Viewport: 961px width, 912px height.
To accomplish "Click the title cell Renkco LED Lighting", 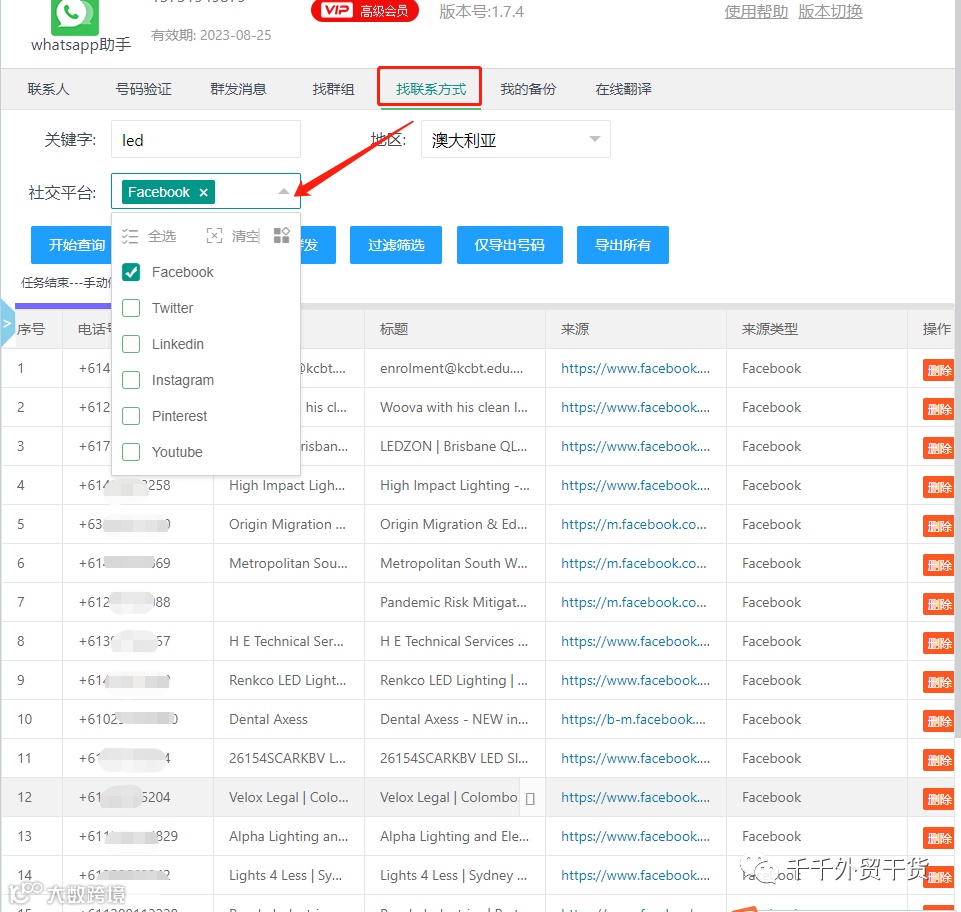I will (454, 680).
